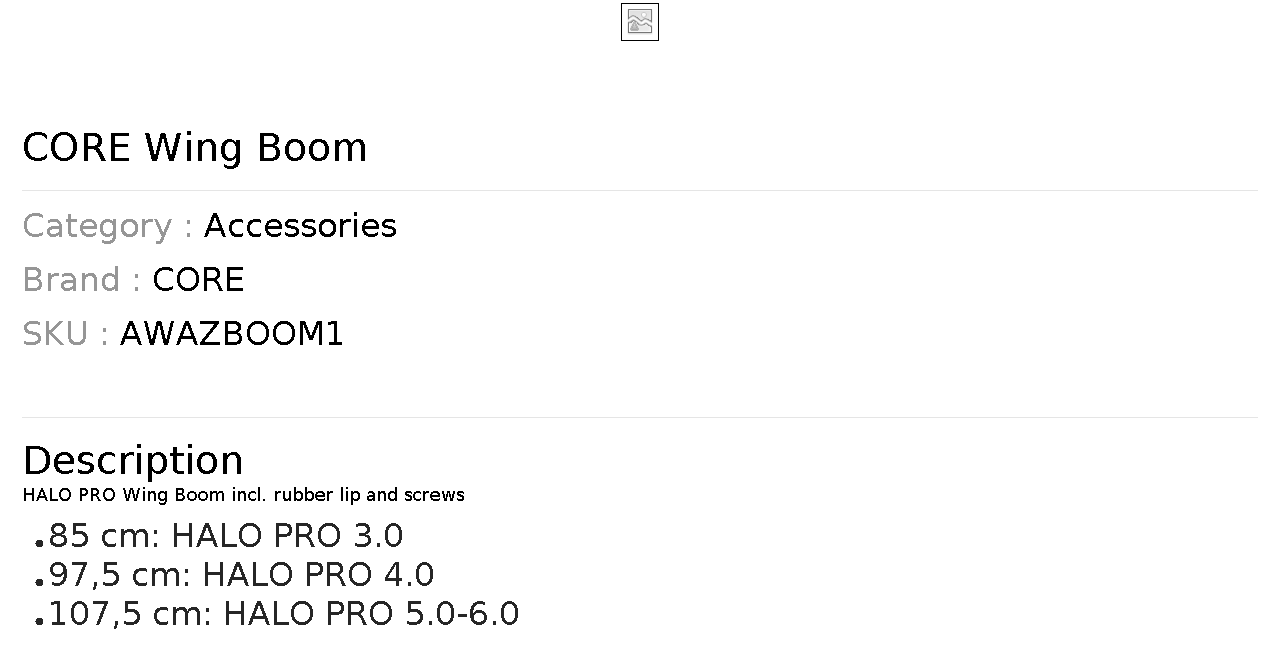Click the "Brand :" label
The width and height of the screenshot is (1280, 655).
pyautogui.click(x=81, y=280)
